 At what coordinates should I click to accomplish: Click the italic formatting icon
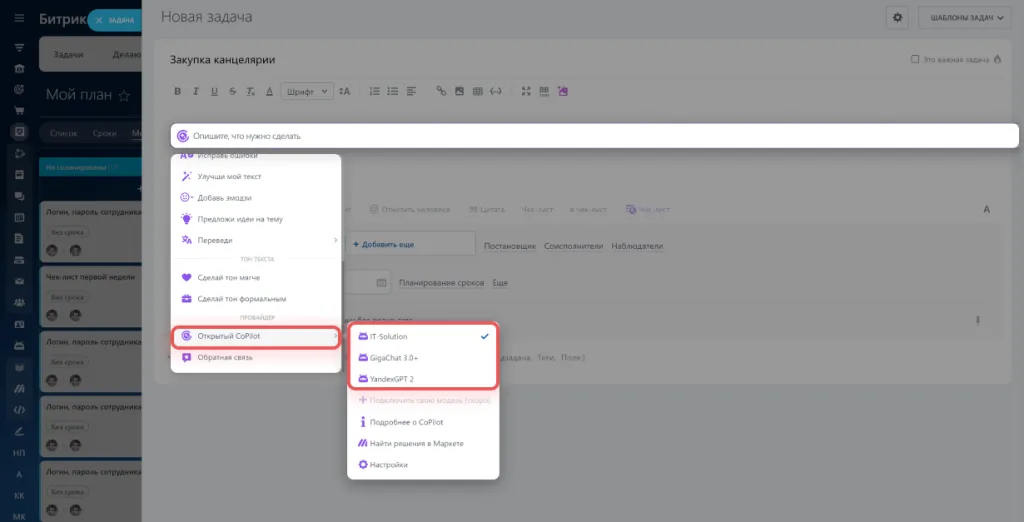(196, 91)
